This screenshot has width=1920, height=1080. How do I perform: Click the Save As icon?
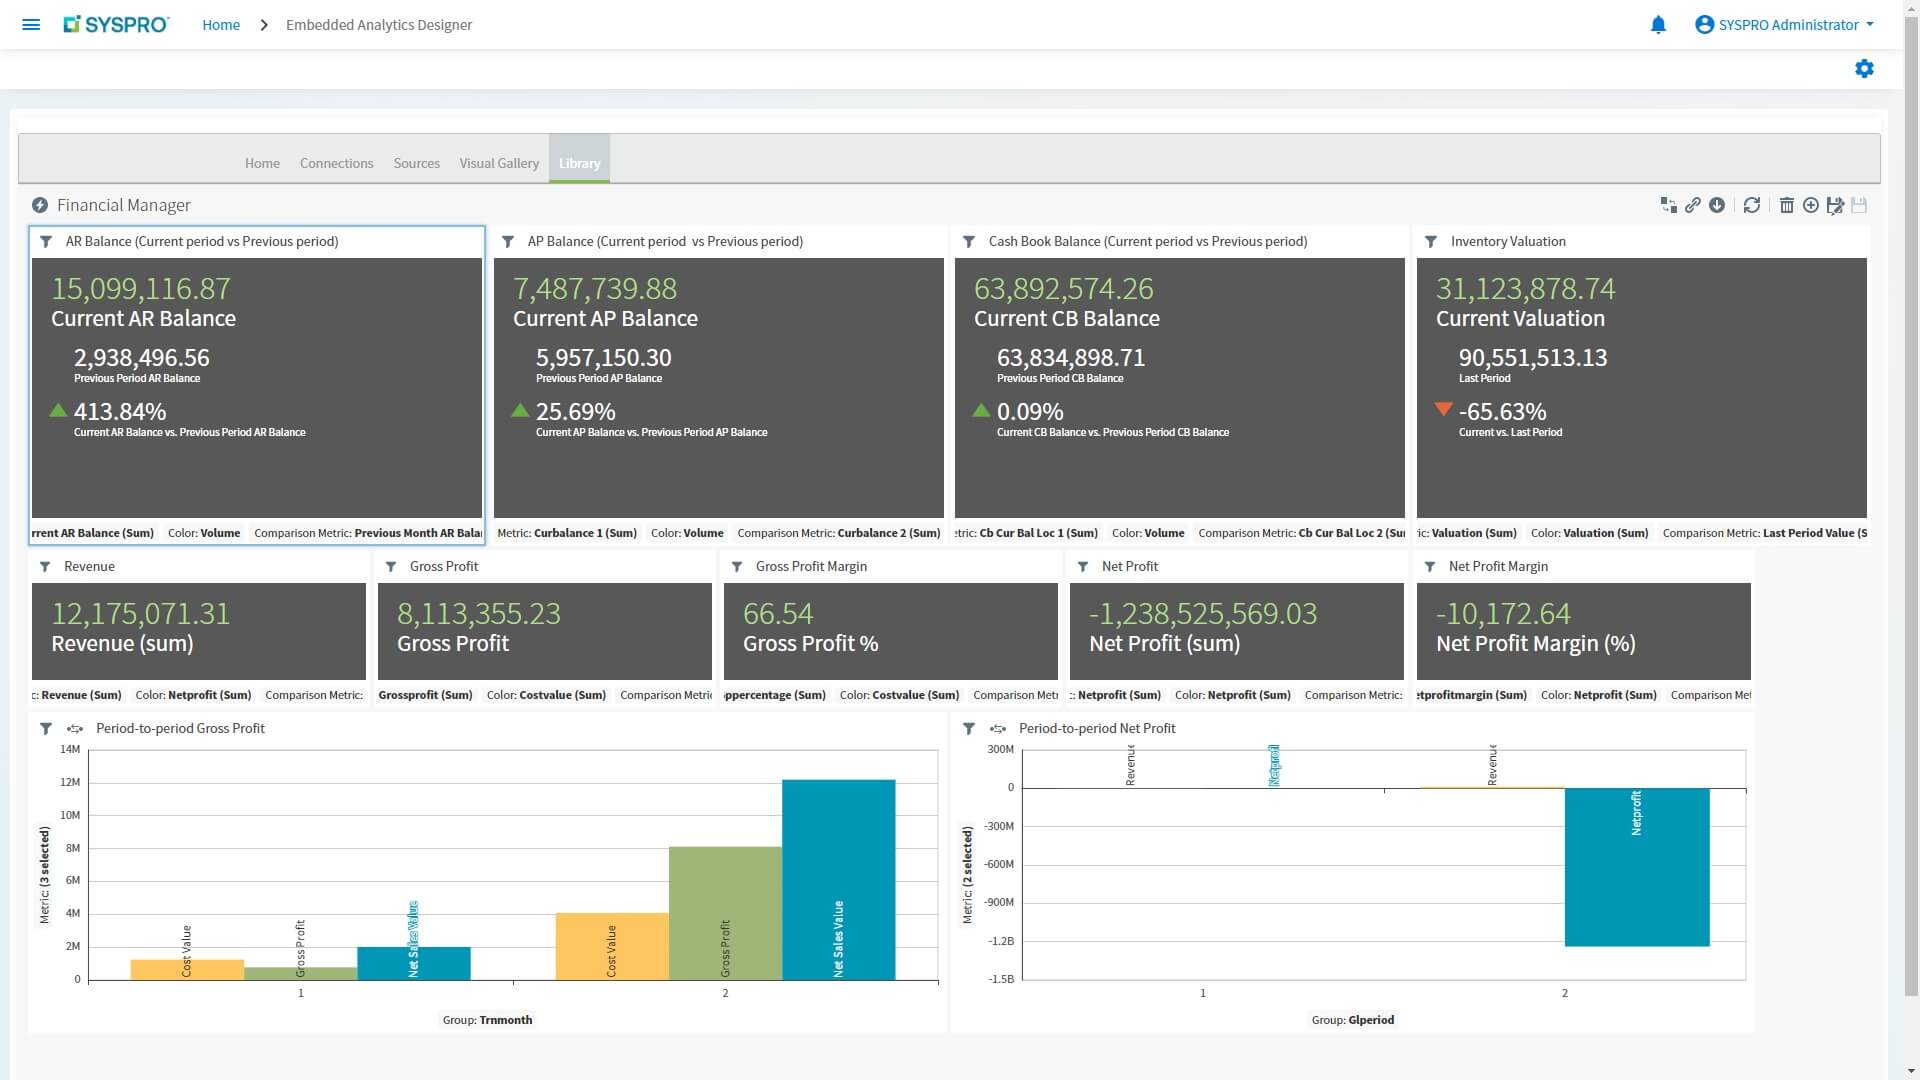pos(1834,205)
